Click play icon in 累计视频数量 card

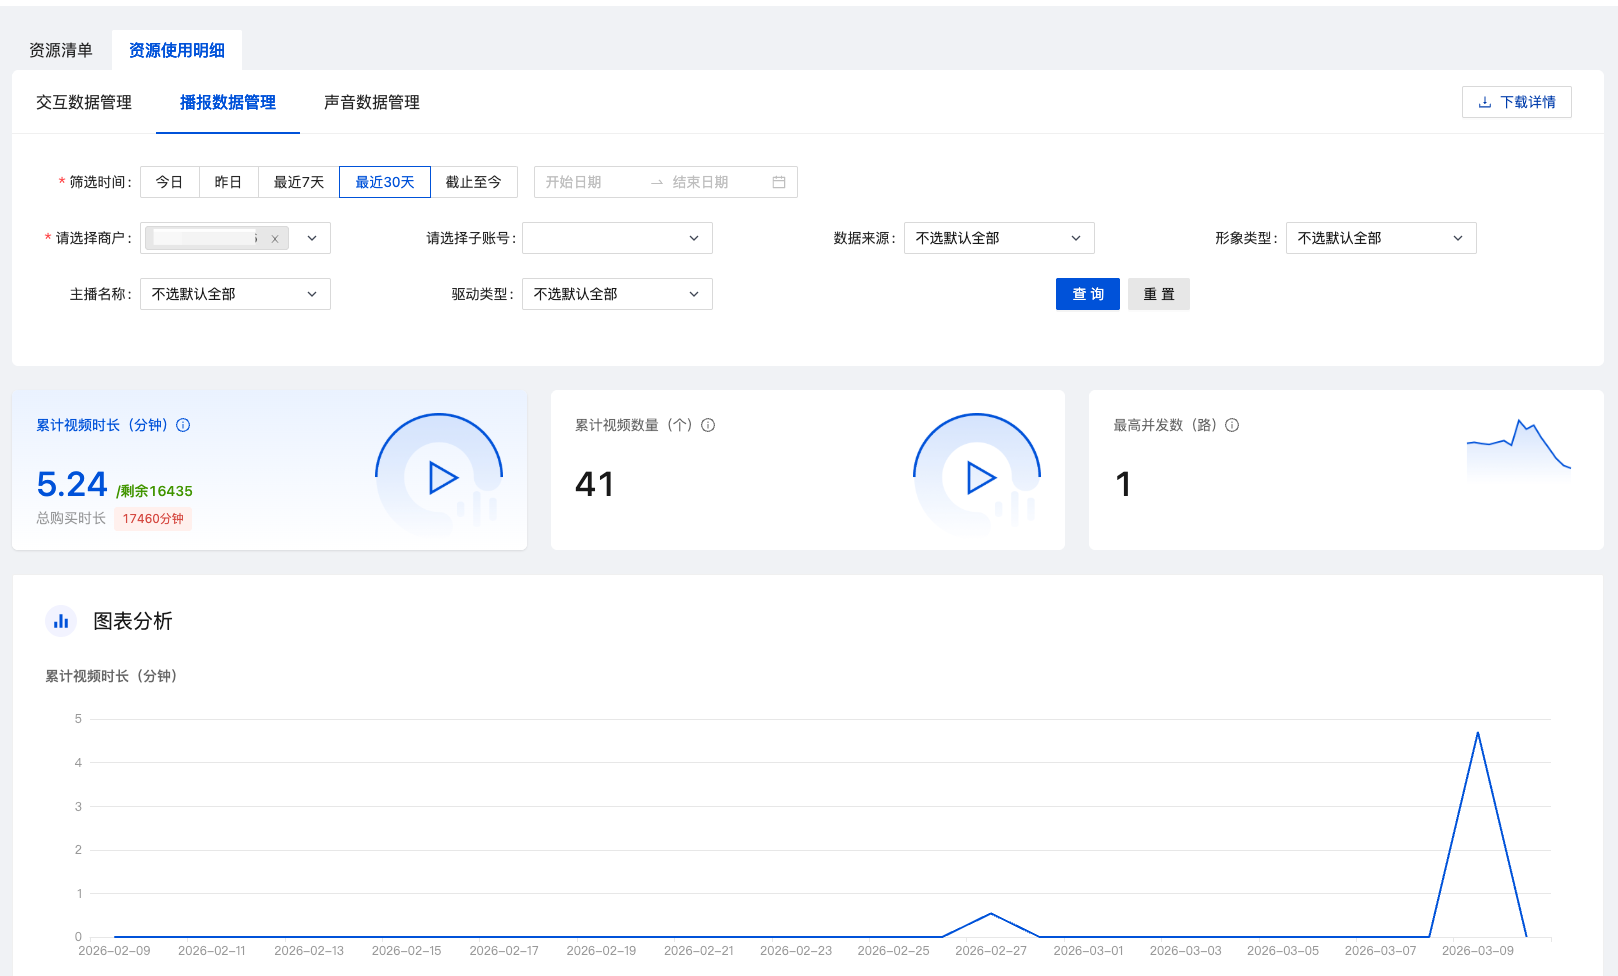980,478
